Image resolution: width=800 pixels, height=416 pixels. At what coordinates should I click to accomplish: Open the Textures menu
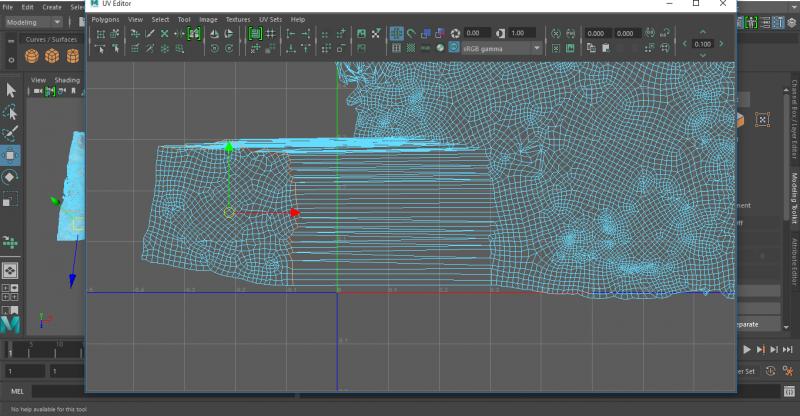point(238,19)
